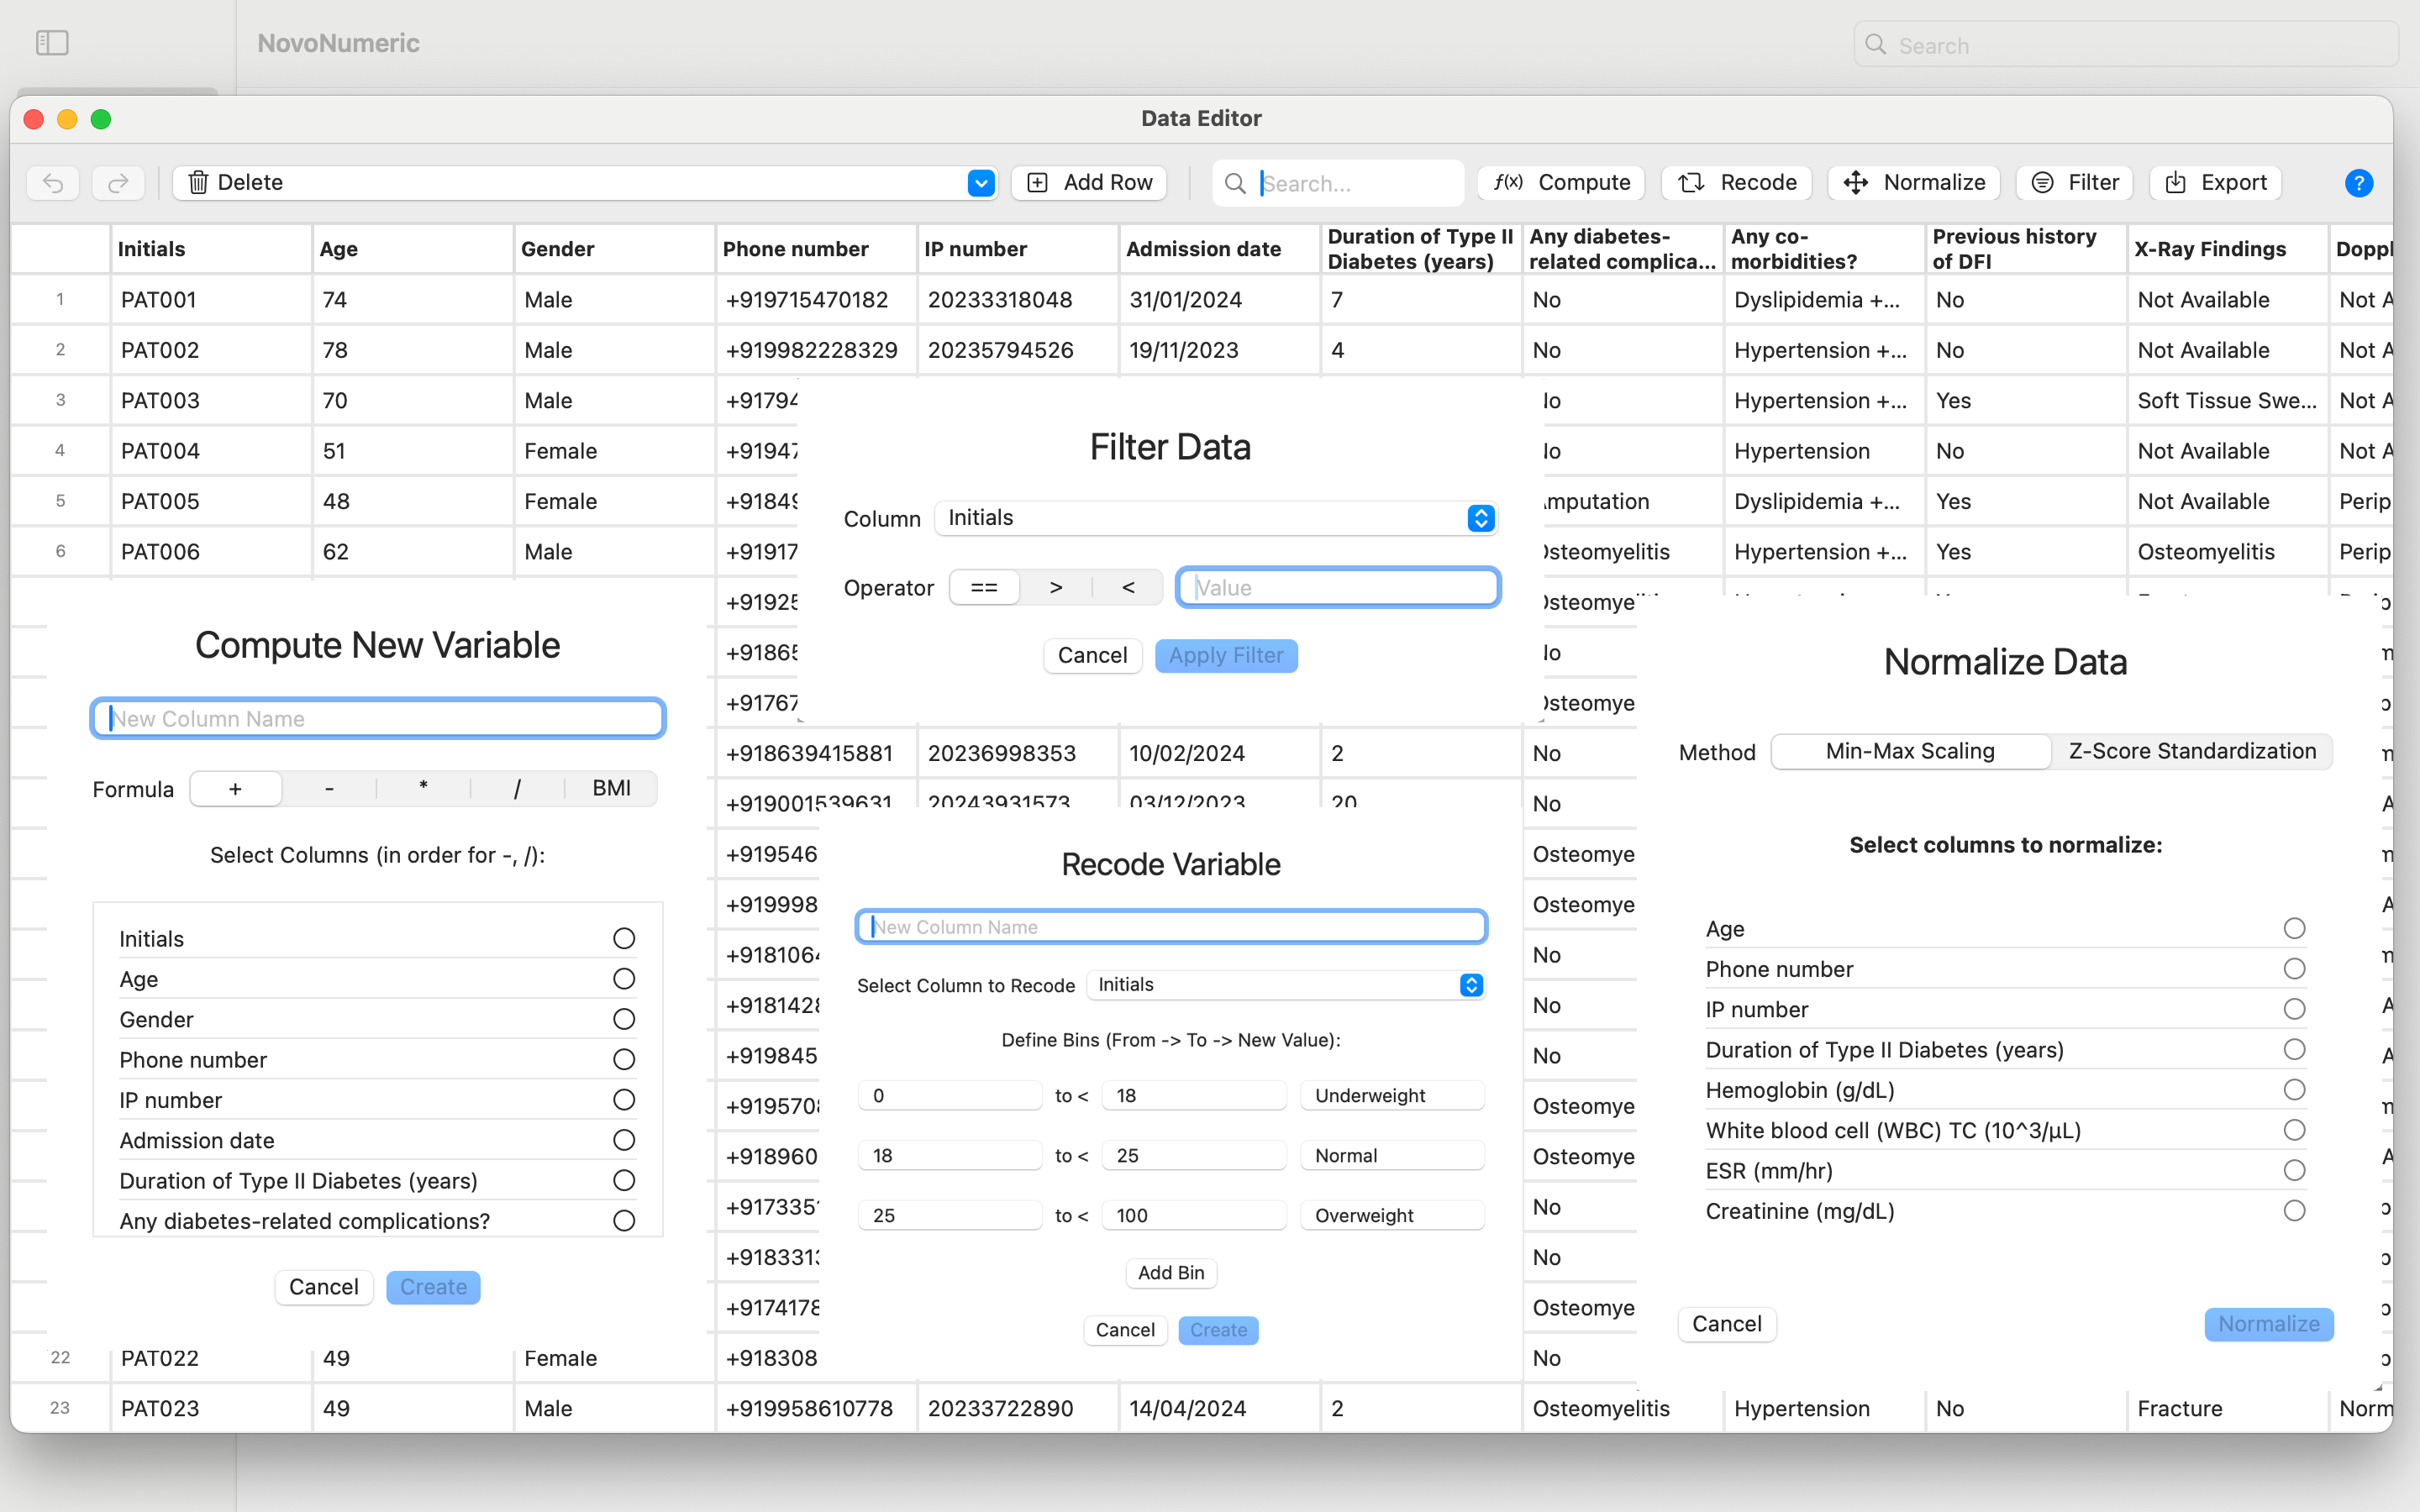Select the greater-than operator in Filter Data
Image resolution: width=2420 pixels, height=1512 pixels.
coord(1056,587)
